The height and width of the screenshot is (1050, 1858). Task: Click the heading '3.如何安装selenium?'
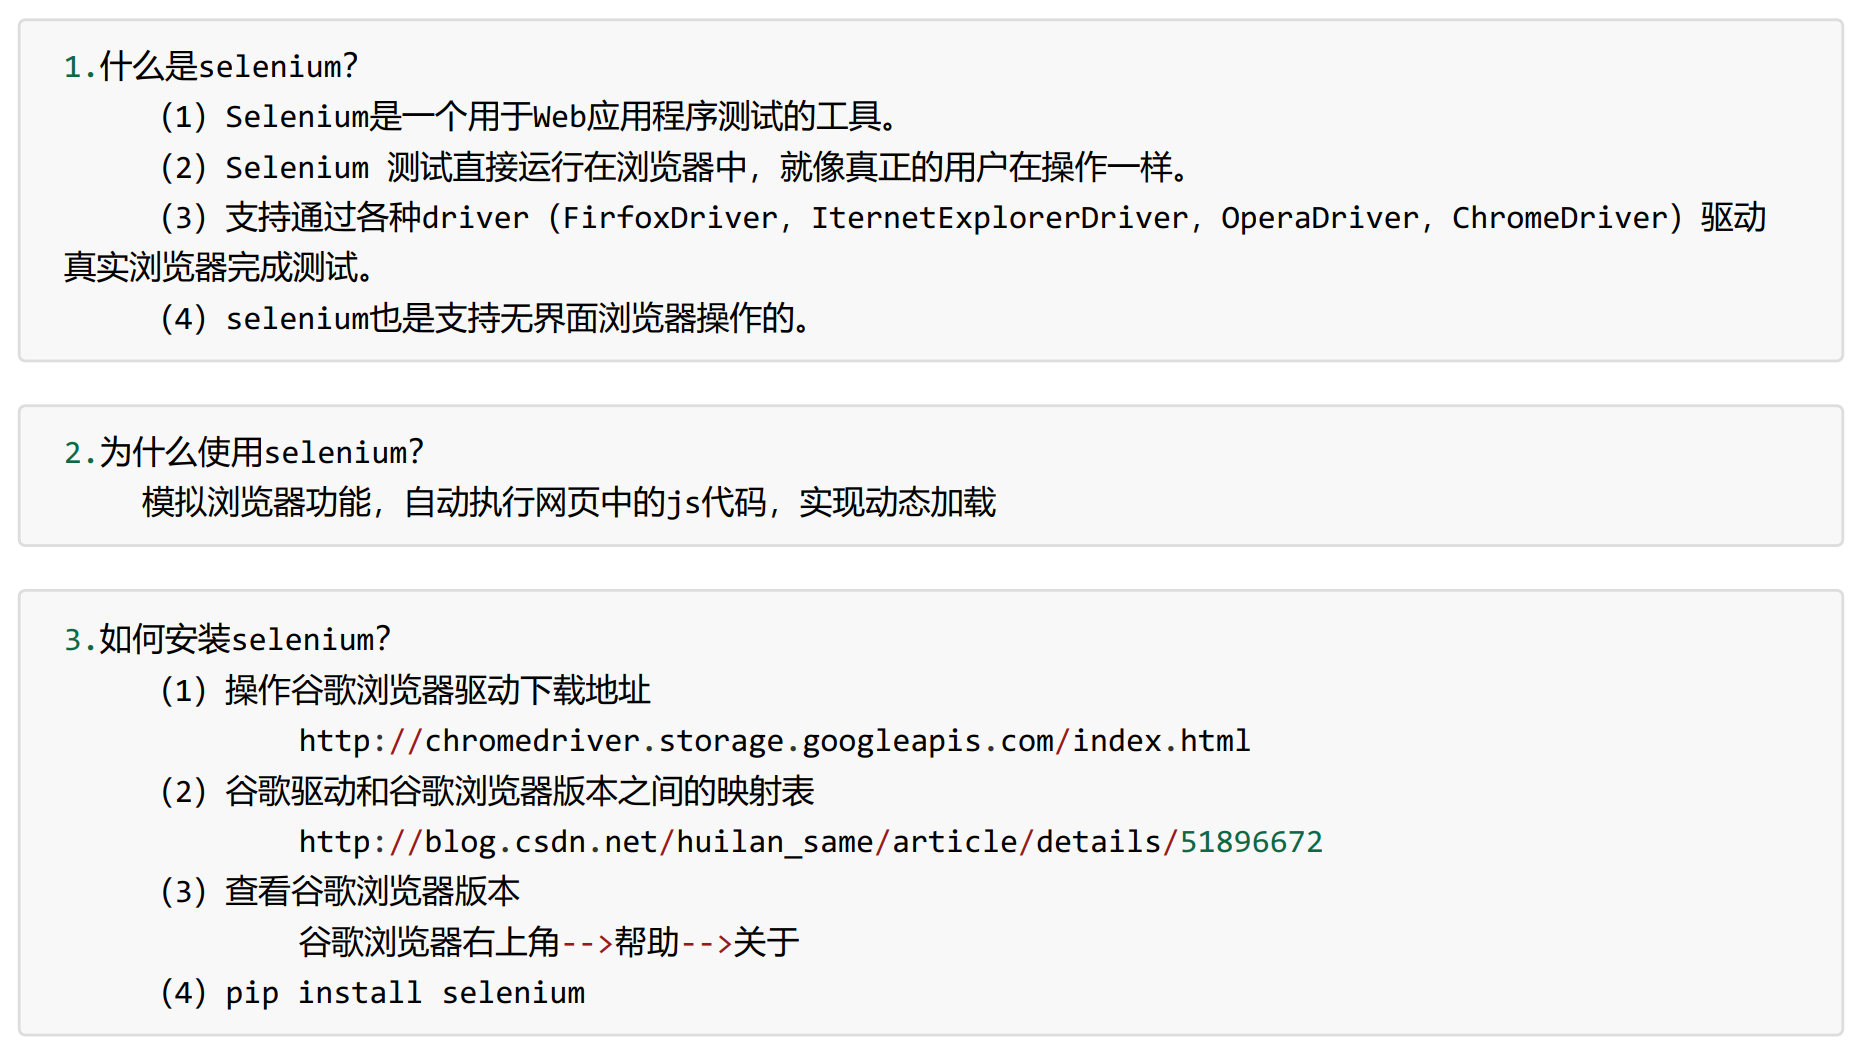[x=227, y=640]
